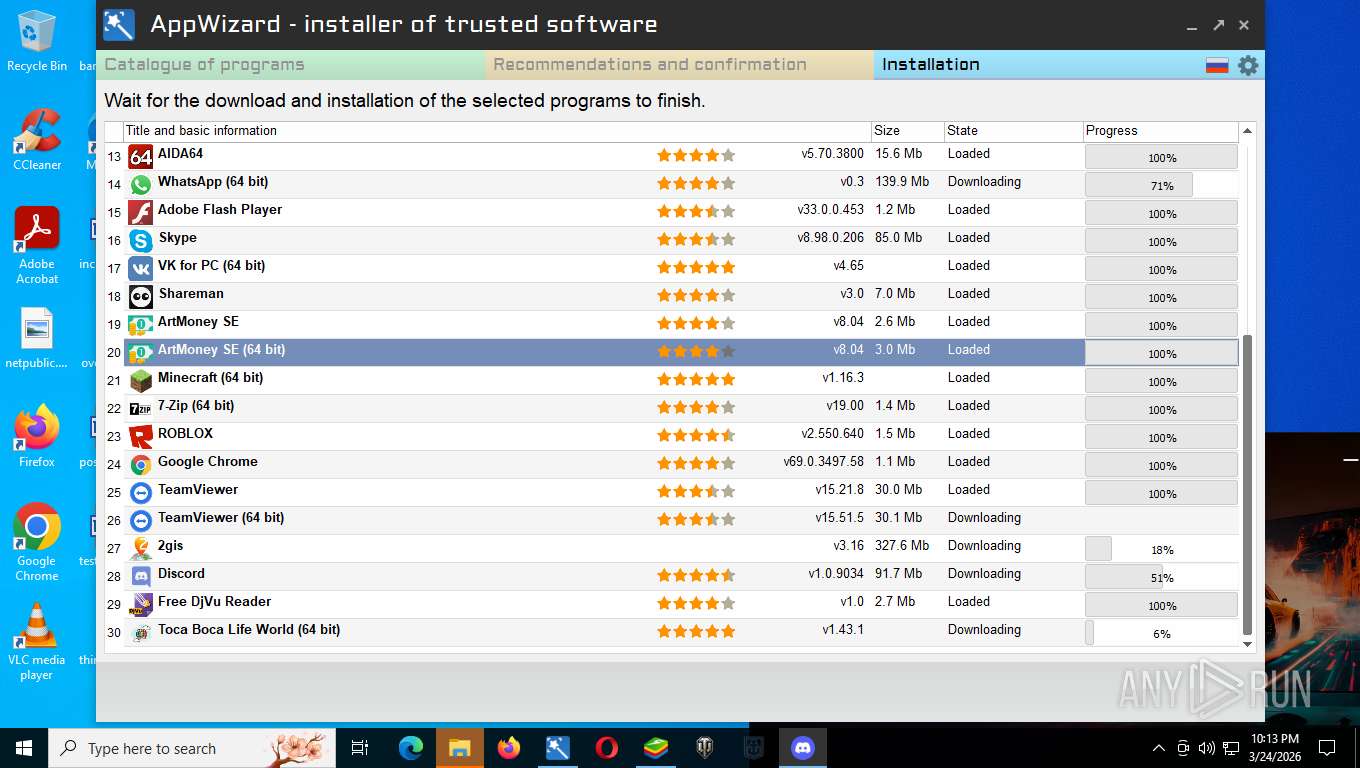
Task: Click 2gis 18% progress bar
Action: [x=1161, y=549]
